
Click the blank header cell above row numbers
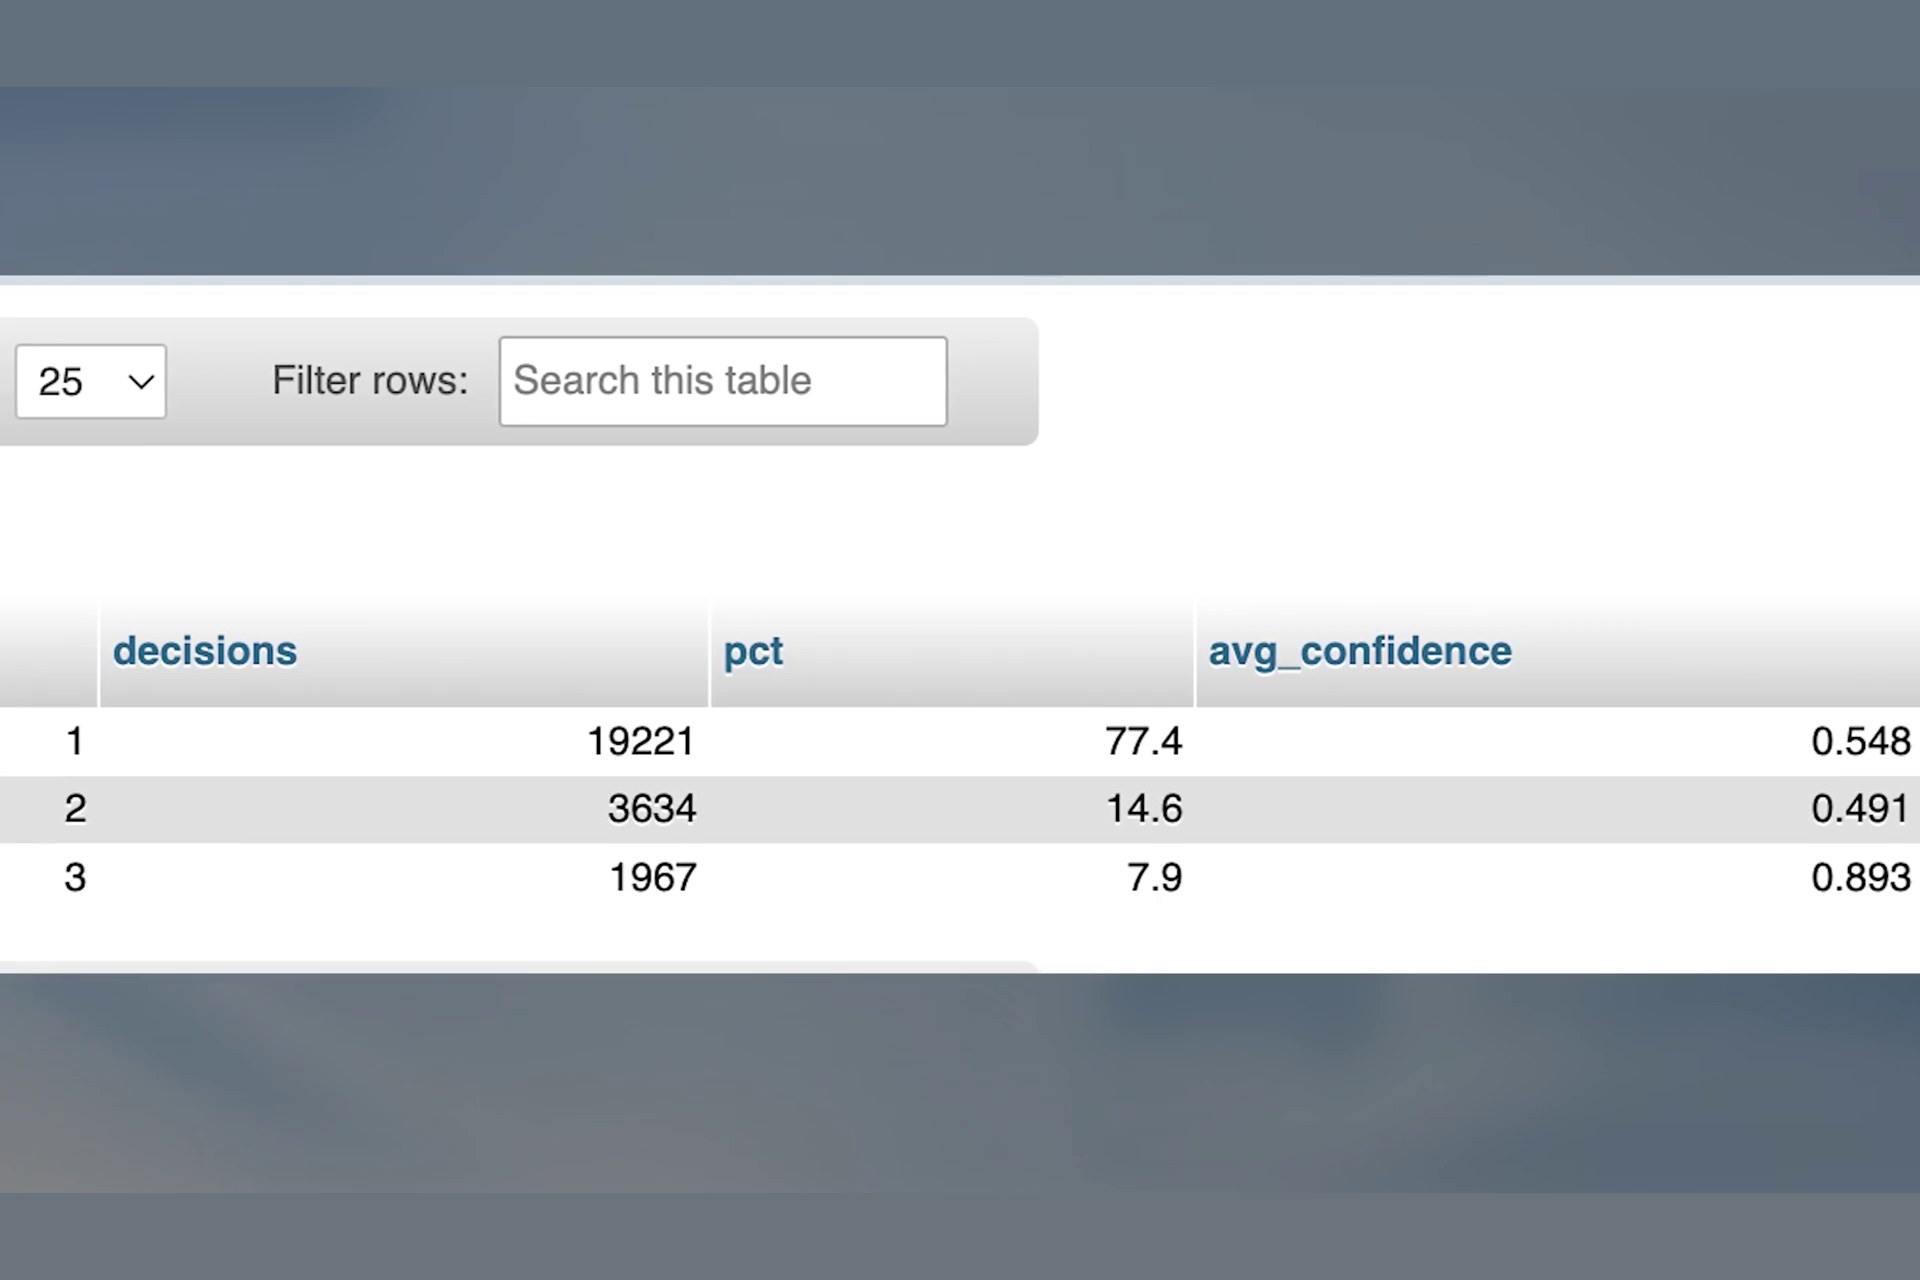coord(49,652)
